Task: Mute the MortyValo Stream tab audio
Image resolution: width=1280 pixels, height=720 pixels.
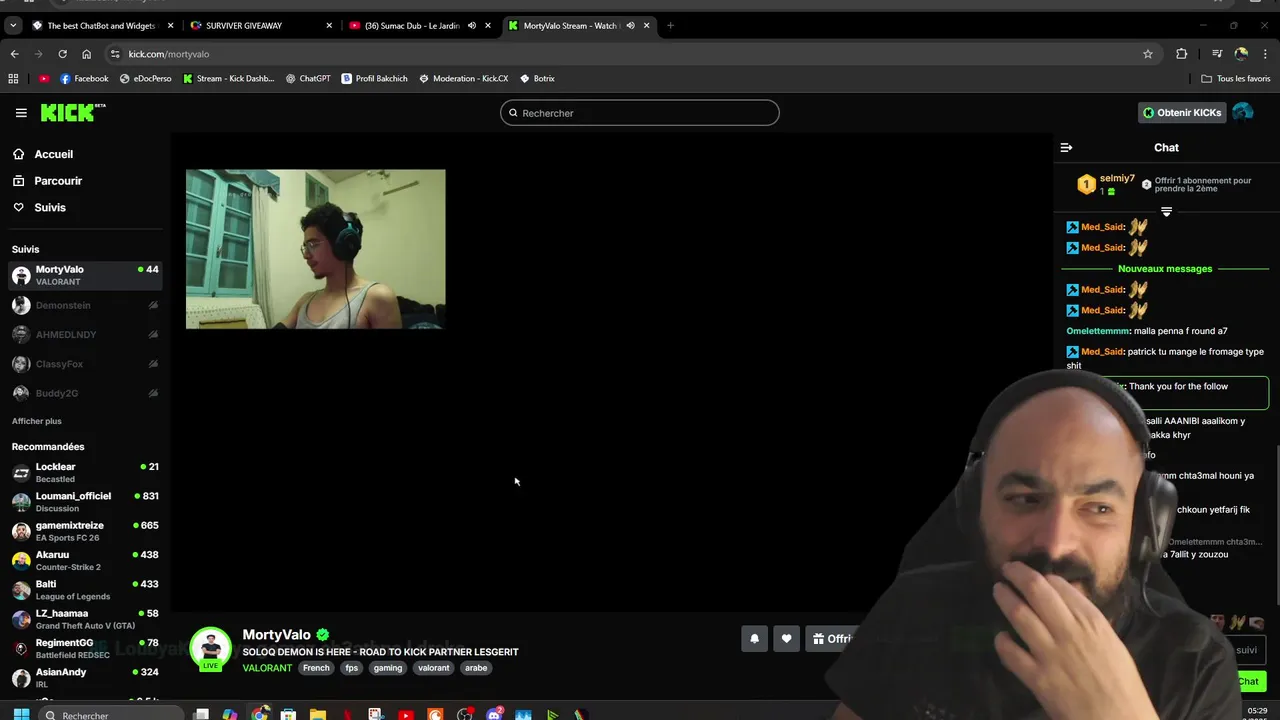Action: click(x=630, y=25)
